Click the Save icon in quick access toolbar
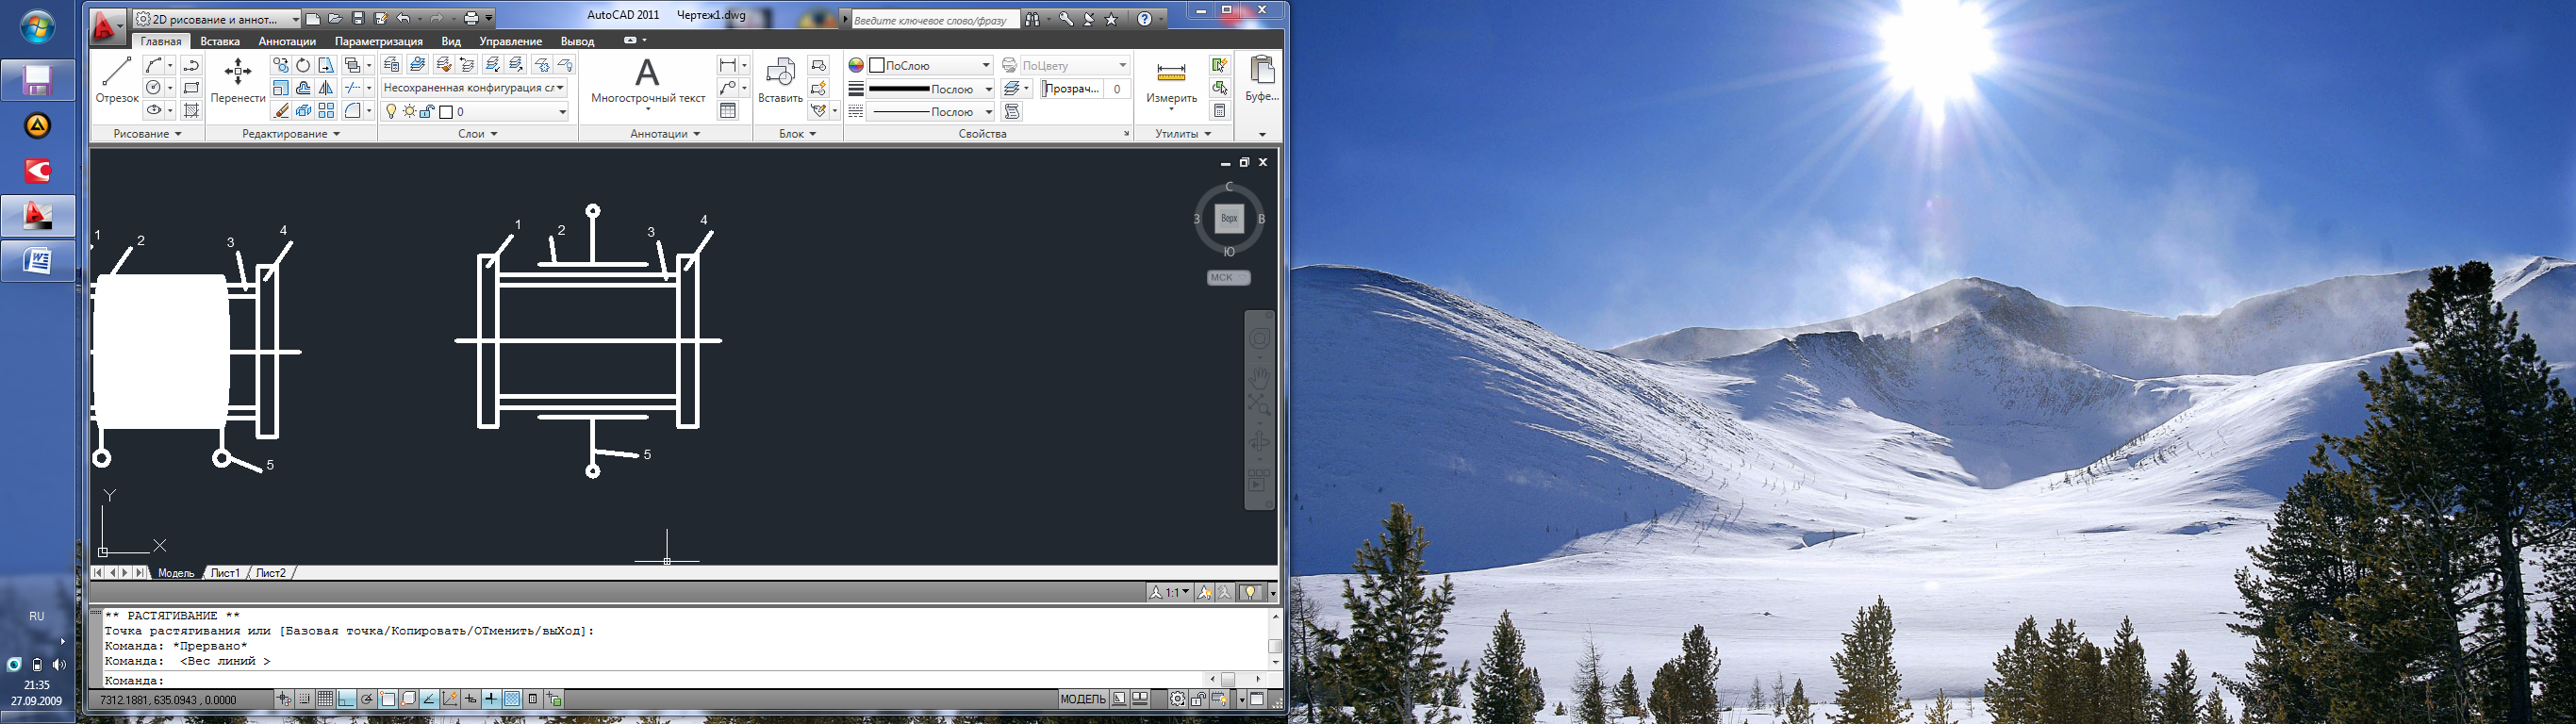Screen dimensions: 2576x724 358,18
